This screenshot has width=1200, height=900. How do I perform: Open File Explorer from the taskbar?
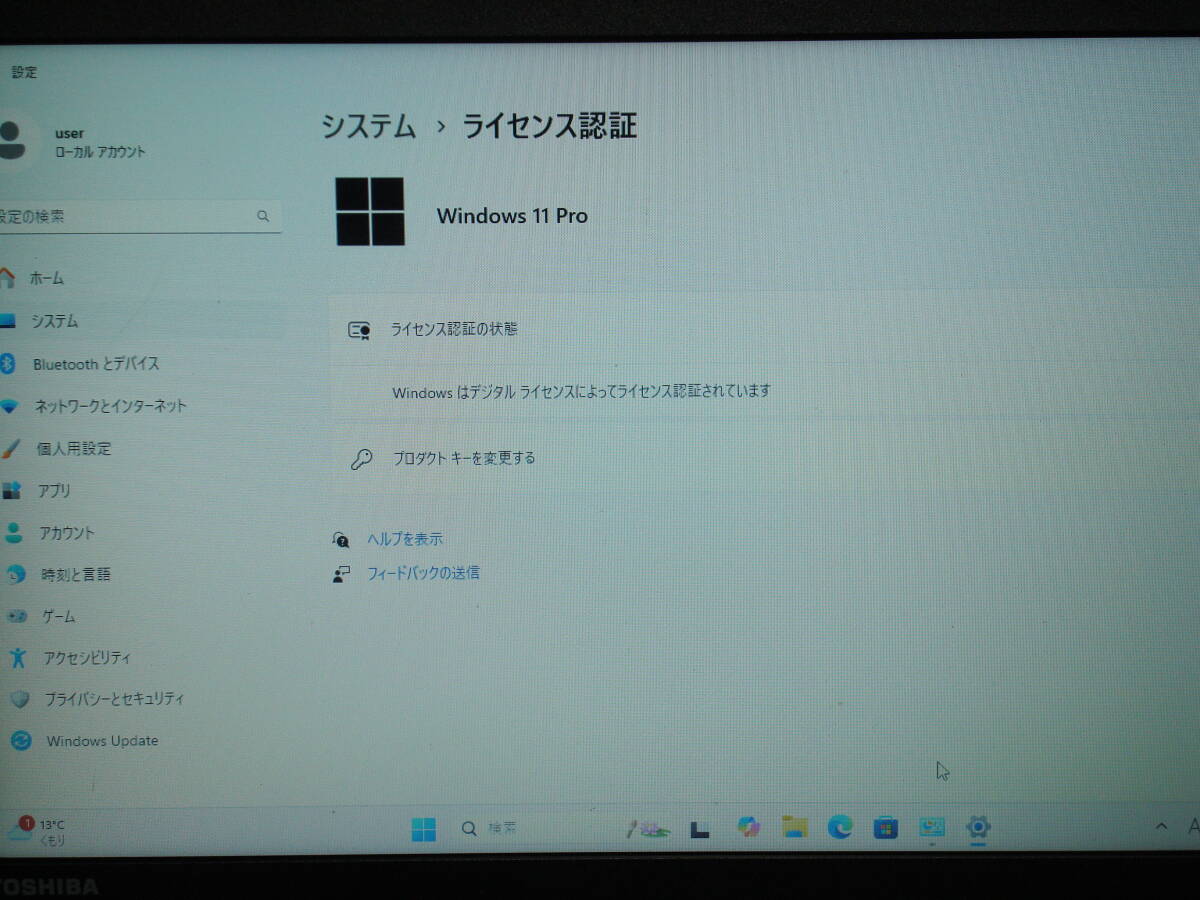[794, 828]
